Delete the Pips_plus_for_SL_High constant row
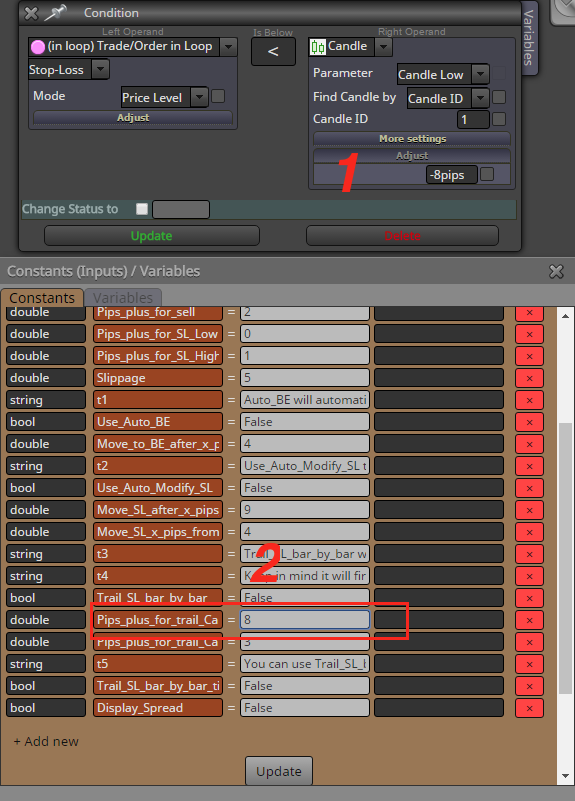Screen dimensions: 575x801 pos(529,356)
